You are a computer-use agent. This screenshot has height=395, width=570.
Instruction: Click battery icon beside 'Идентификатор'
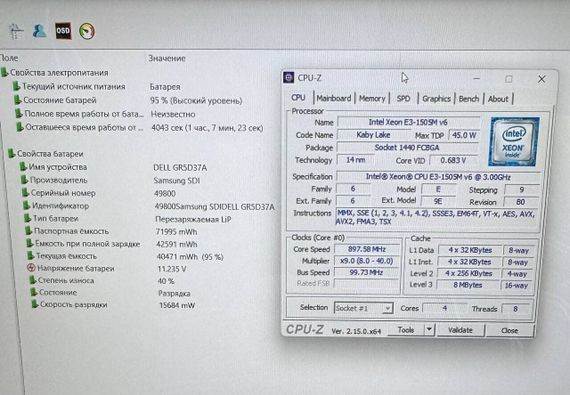pyautogui.click(x=27, y=205)
